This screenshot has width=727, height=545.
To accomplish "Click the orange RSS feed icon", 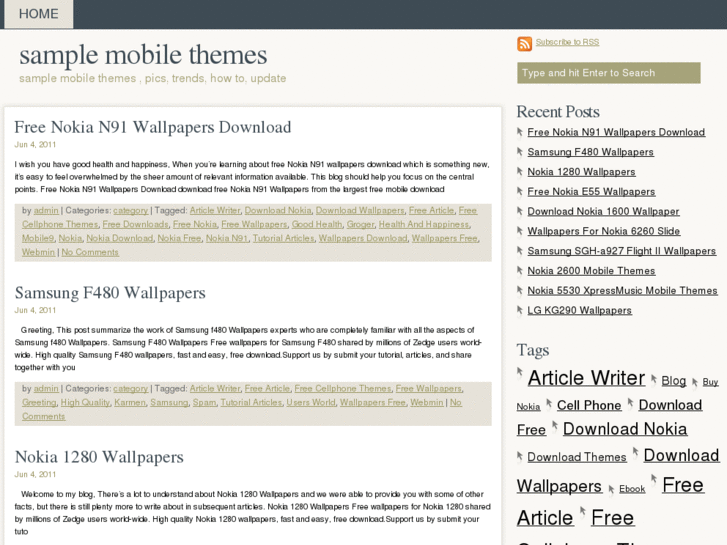I will pos(524,44).
